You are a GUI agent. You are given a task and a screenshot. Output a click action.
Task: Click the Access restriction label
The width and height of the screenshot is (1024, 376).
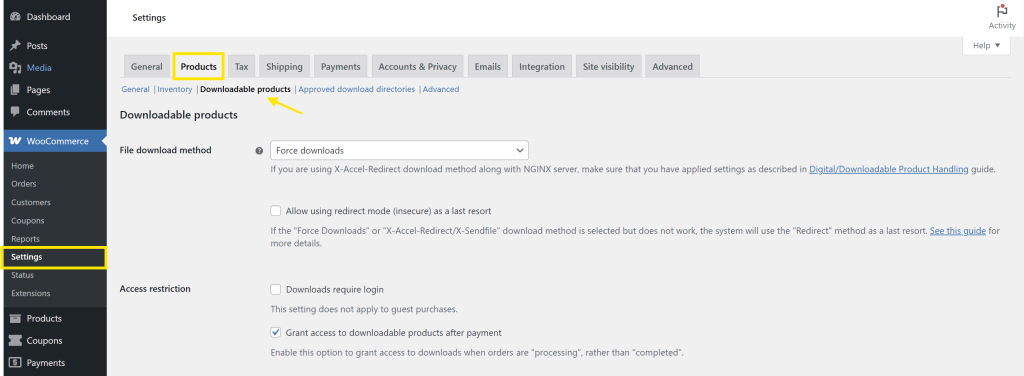click(155, 289)
